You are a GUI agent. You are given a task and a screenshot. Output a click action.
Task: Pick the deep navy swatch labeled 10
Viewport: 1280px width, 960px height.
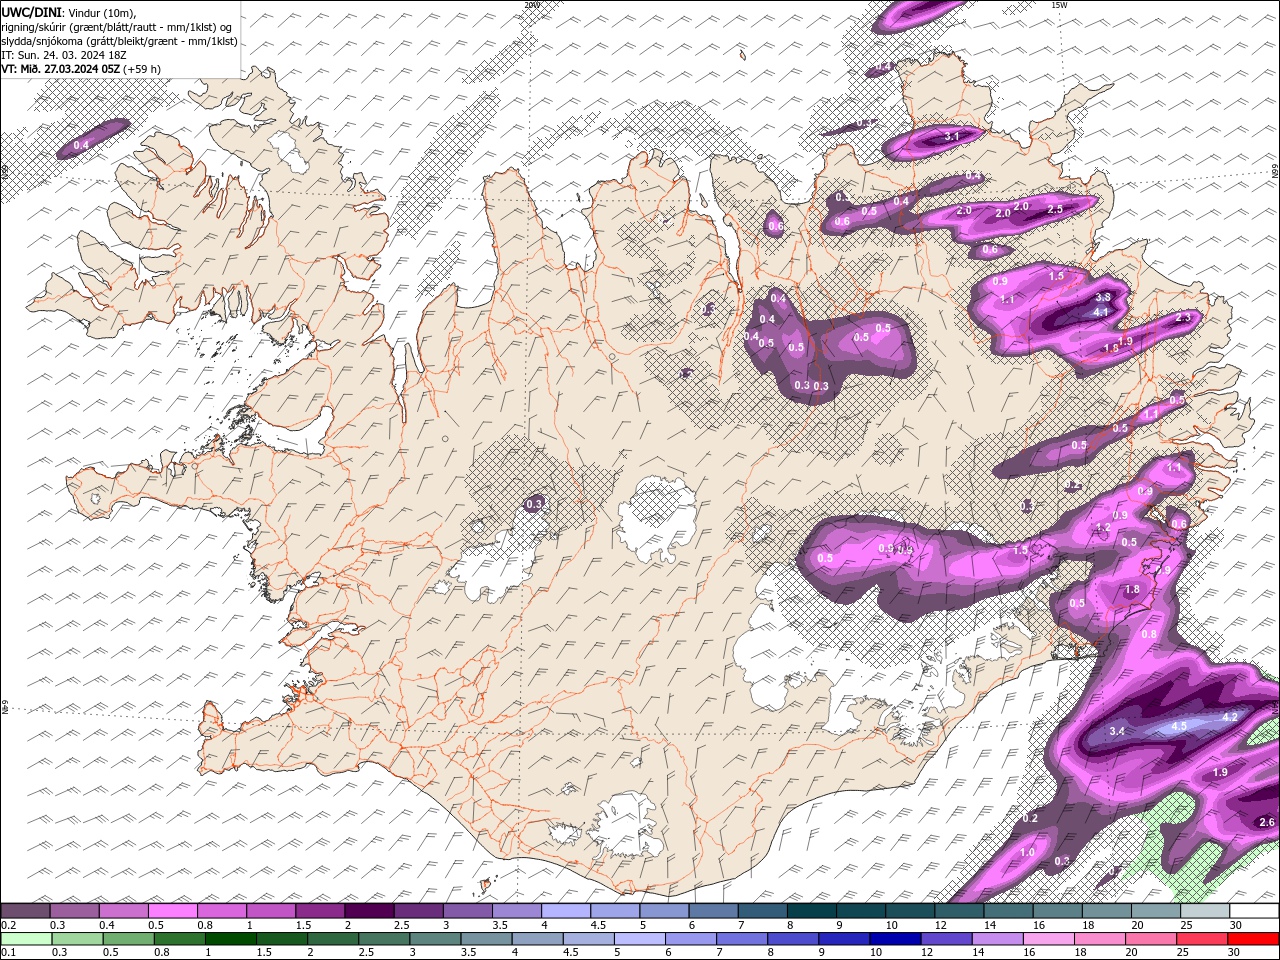tap(894, 939)
